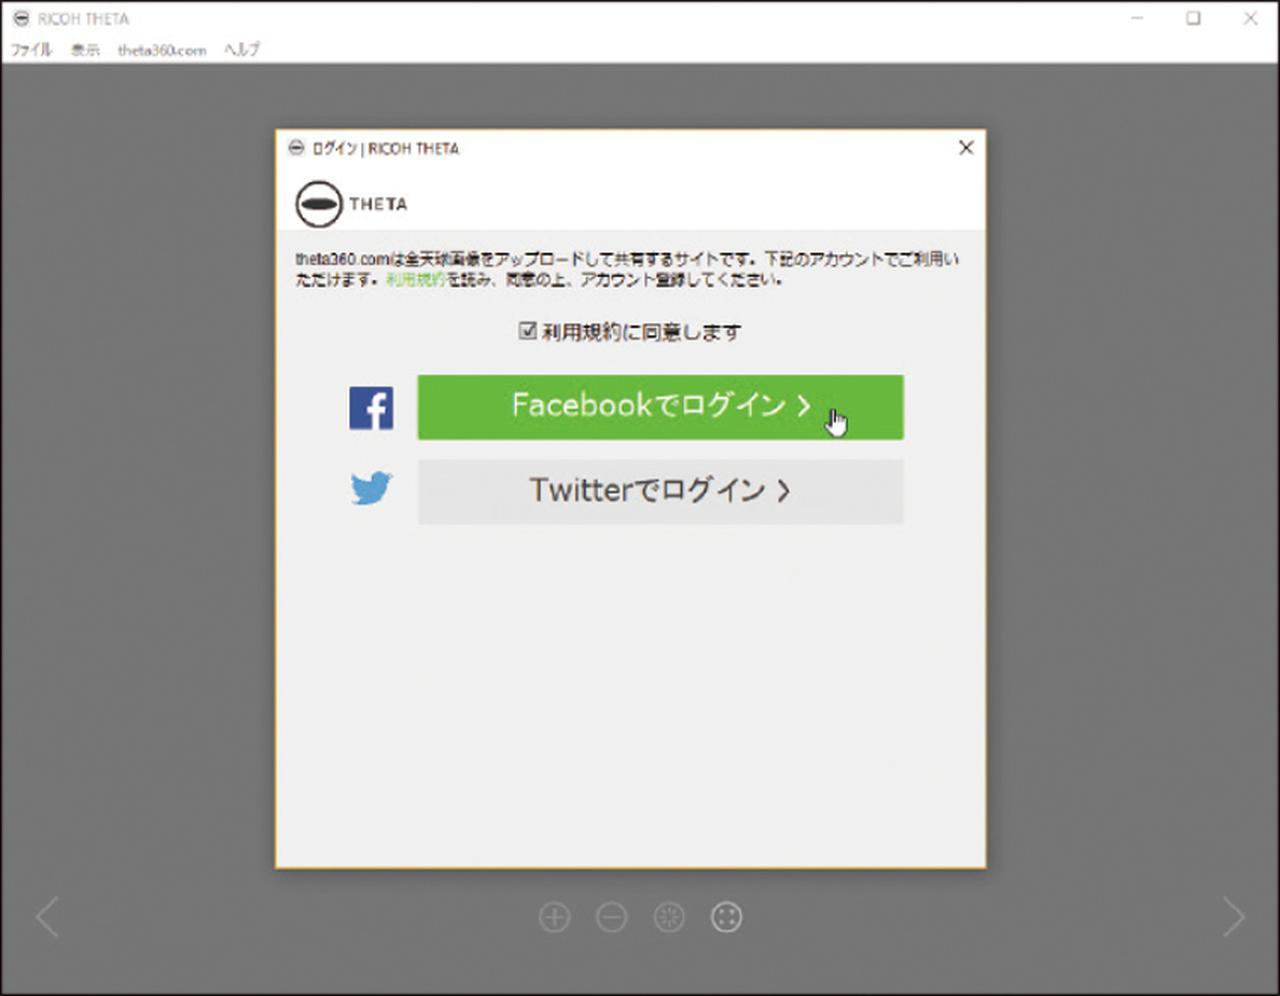The height and width of the screenshot is (996, 1280).
Task: Maximize the RICOH THETA main window
Action: (x=1193, y=18)
